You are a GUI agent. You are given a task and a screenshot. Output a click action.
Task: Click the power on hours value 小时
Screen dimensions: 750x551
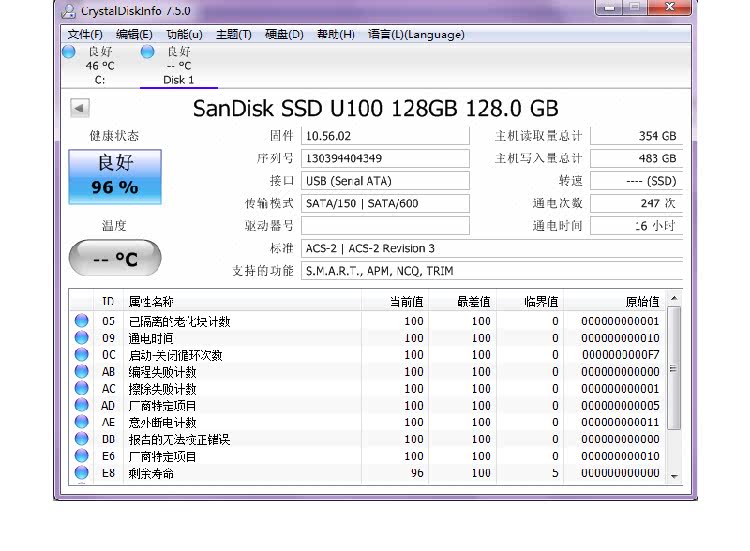pyautogui.click(x=636, y=226)
